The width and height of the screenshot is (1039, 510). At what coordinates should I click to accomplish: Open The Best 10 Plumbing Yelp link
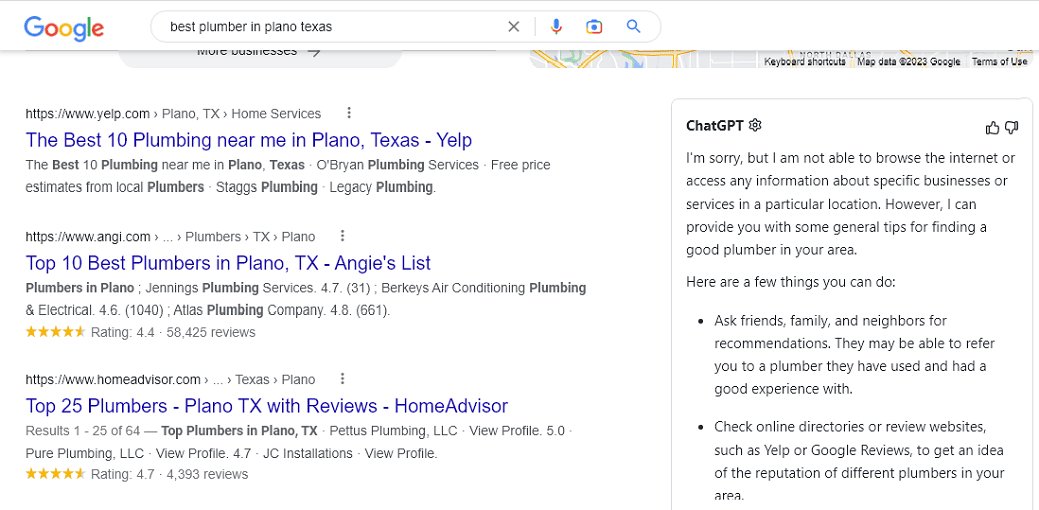(248, 140)
